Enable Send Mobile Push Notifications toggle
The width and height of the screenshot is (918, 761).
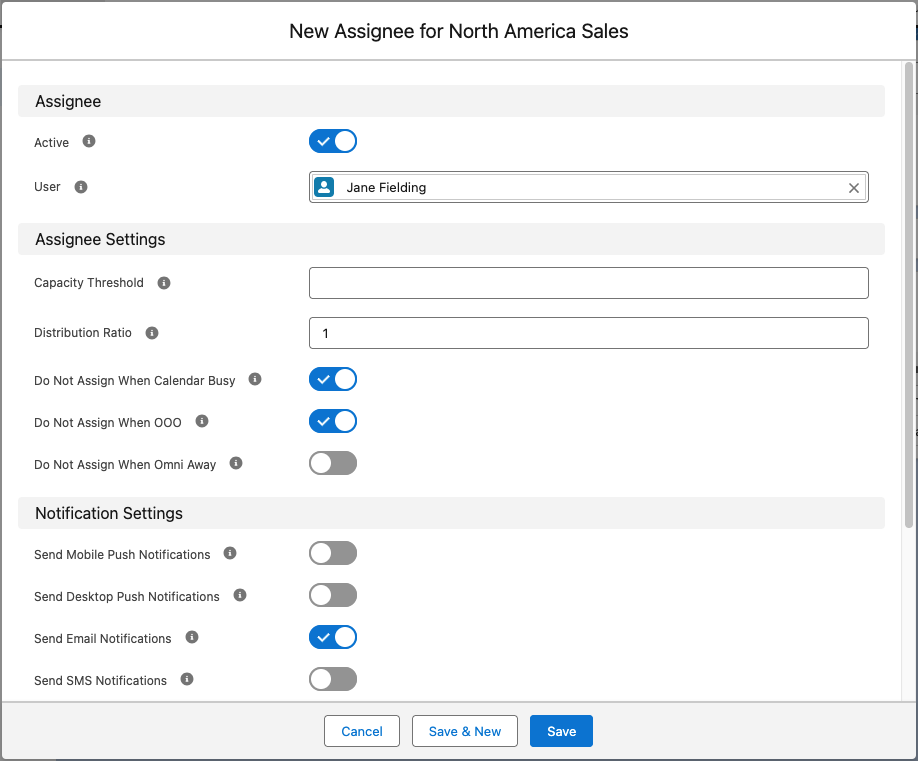tap(333, 553)
